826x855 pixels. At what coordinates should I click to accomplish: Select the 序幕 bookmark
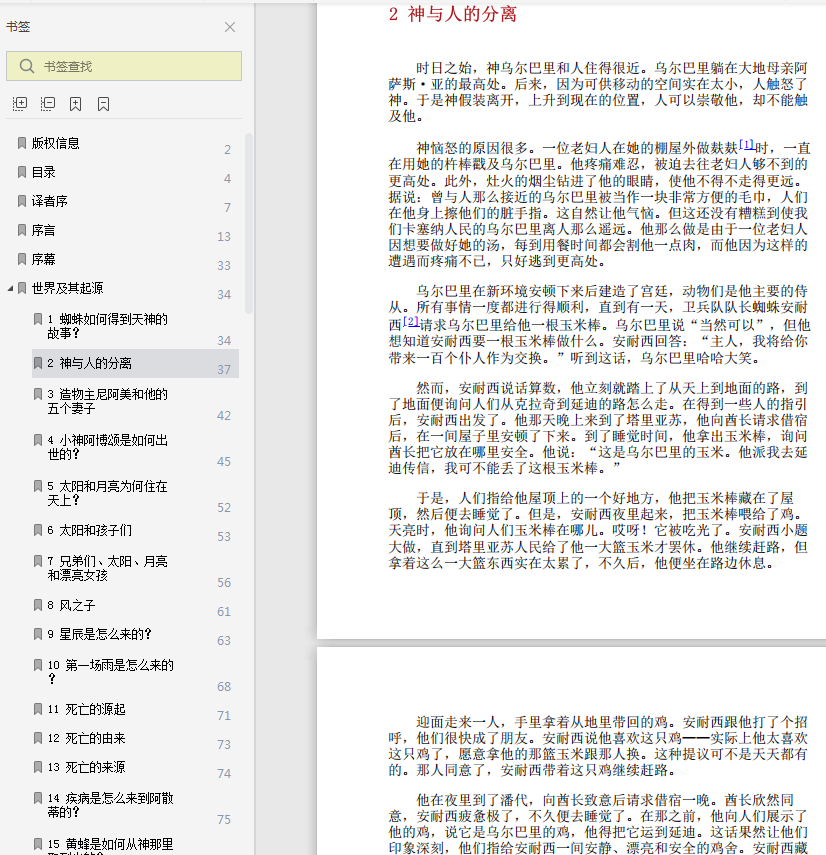click(x=44, y=259)
